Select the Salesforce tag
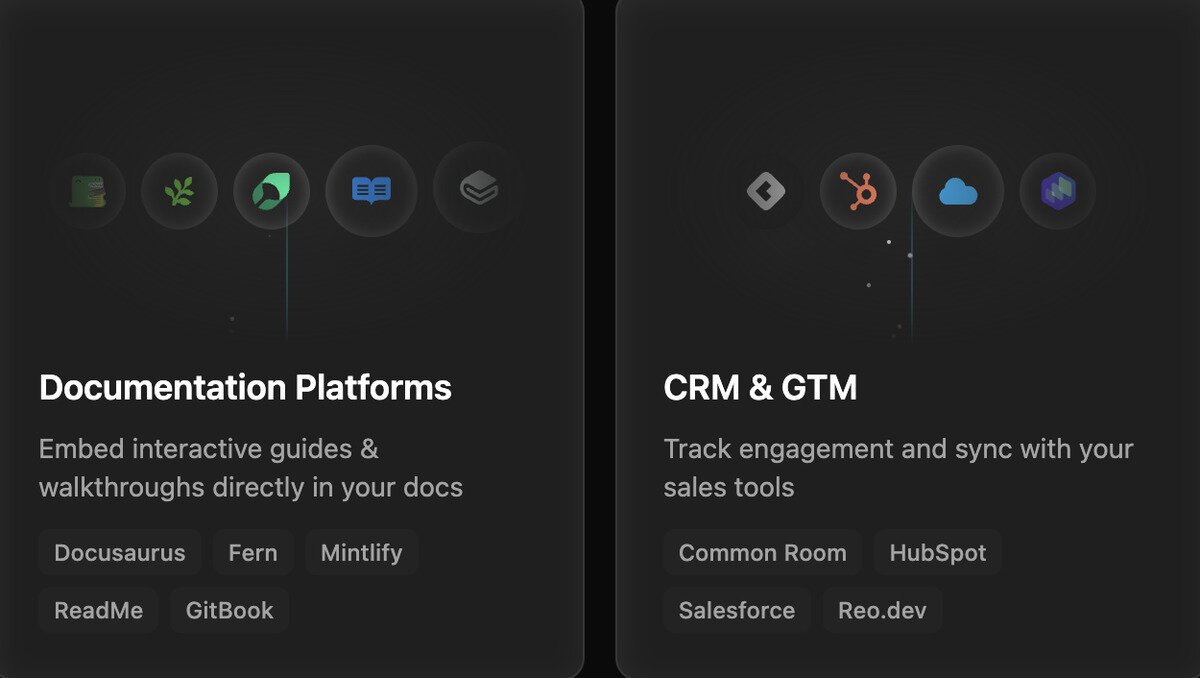This screenshot has height=678, width=1200. tap(737, 611)
